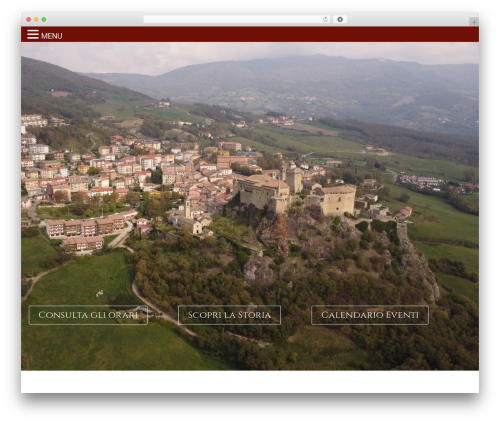Click the round icon beside the address bar

pyautogui.click(x=340, y=19)
